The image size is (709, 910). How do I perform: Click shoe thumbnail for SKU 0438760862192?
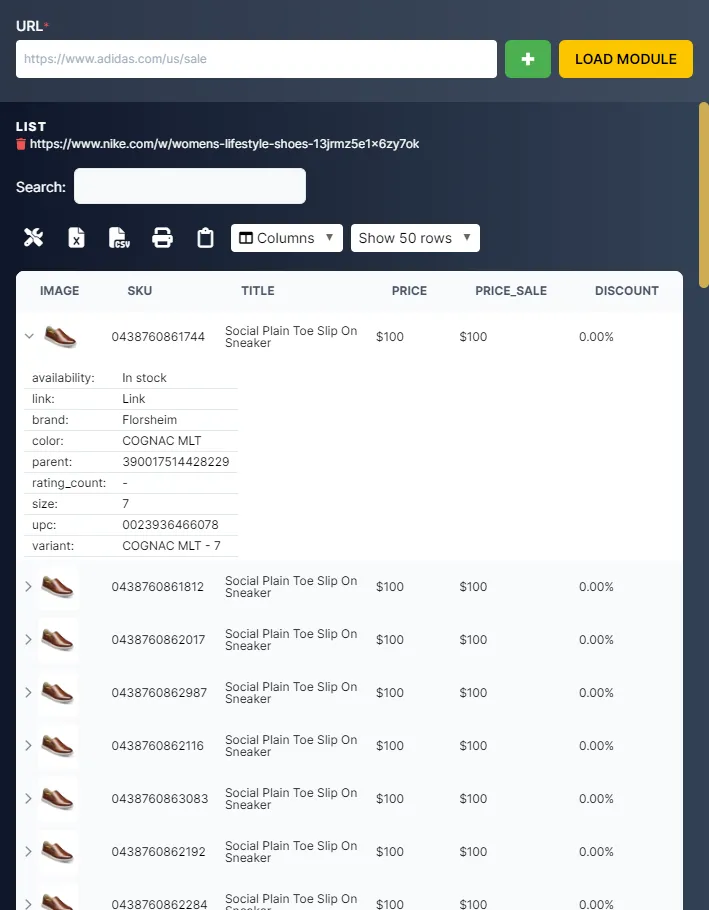tap(58, 851)
